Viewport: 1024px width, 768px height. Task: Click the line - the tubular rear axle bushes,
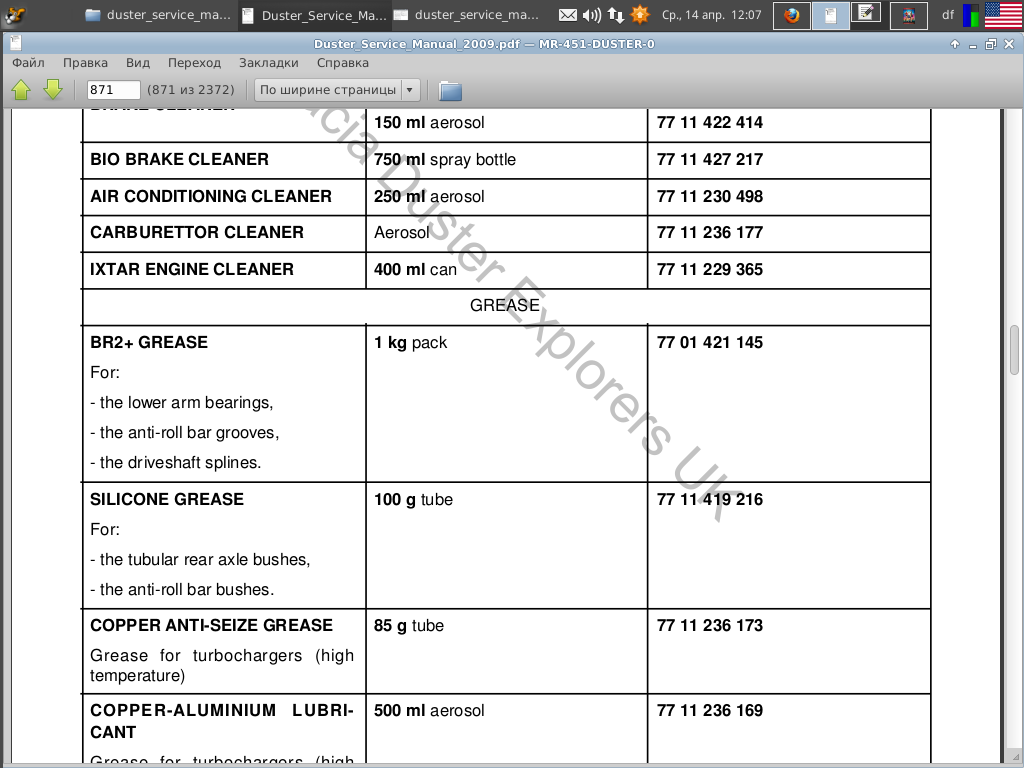tap(200, 560)
